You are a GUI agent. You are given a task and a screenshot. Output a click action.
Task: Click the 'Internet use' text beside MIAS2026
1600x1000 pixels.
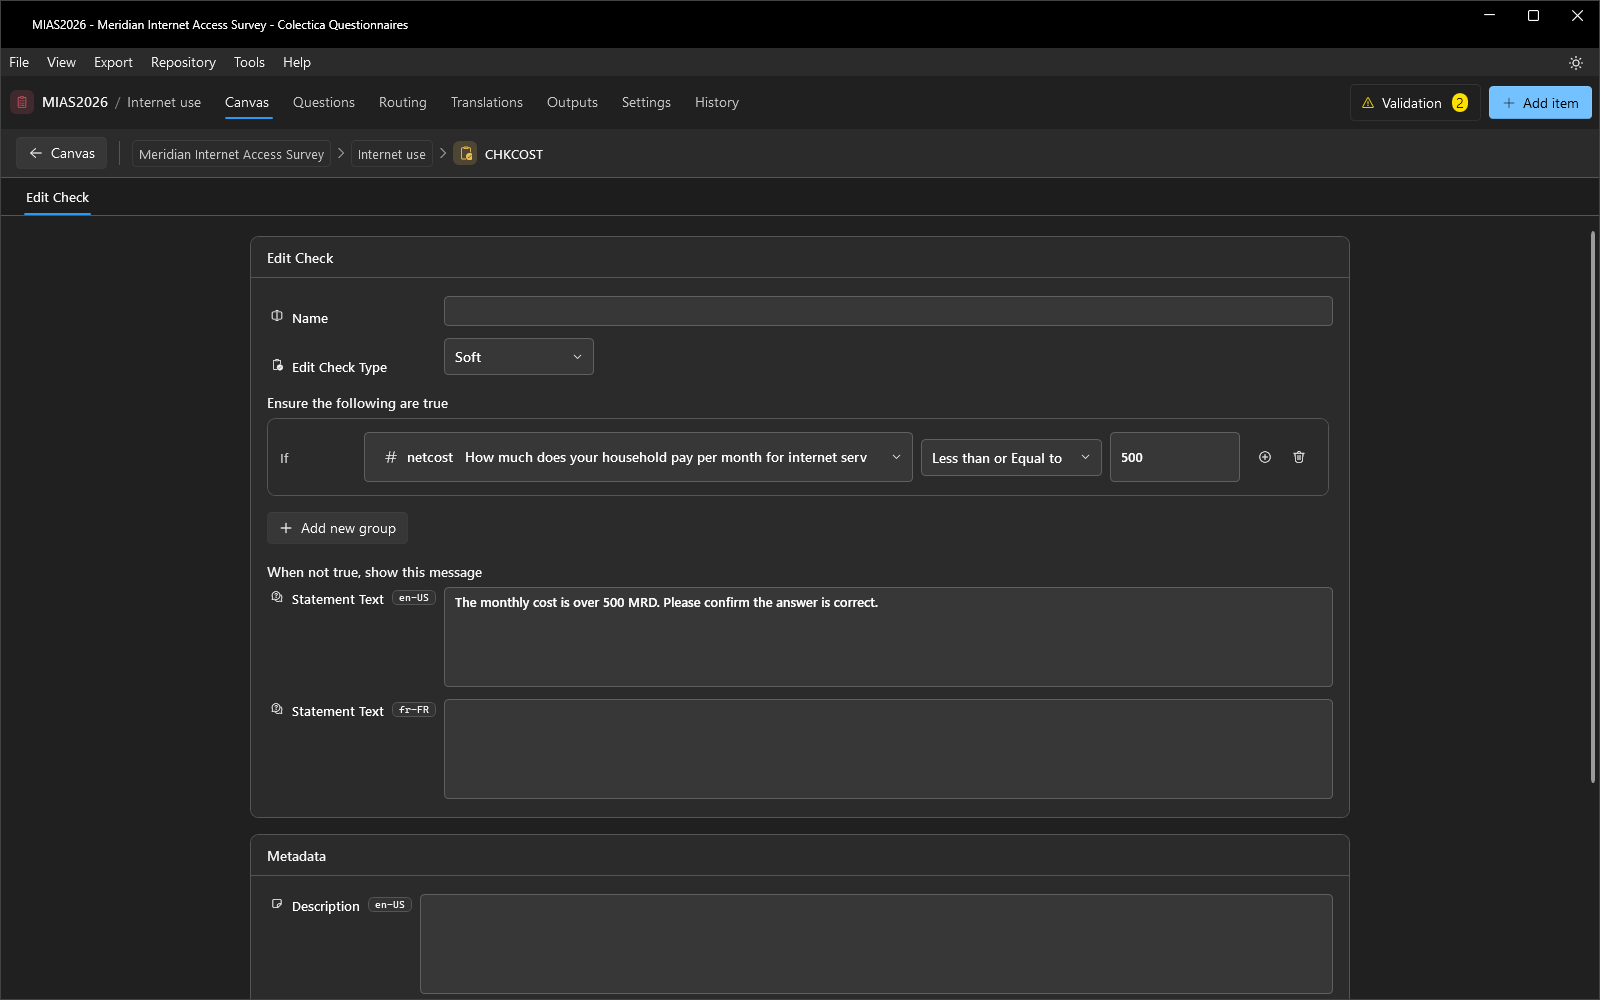pos(164,102)
